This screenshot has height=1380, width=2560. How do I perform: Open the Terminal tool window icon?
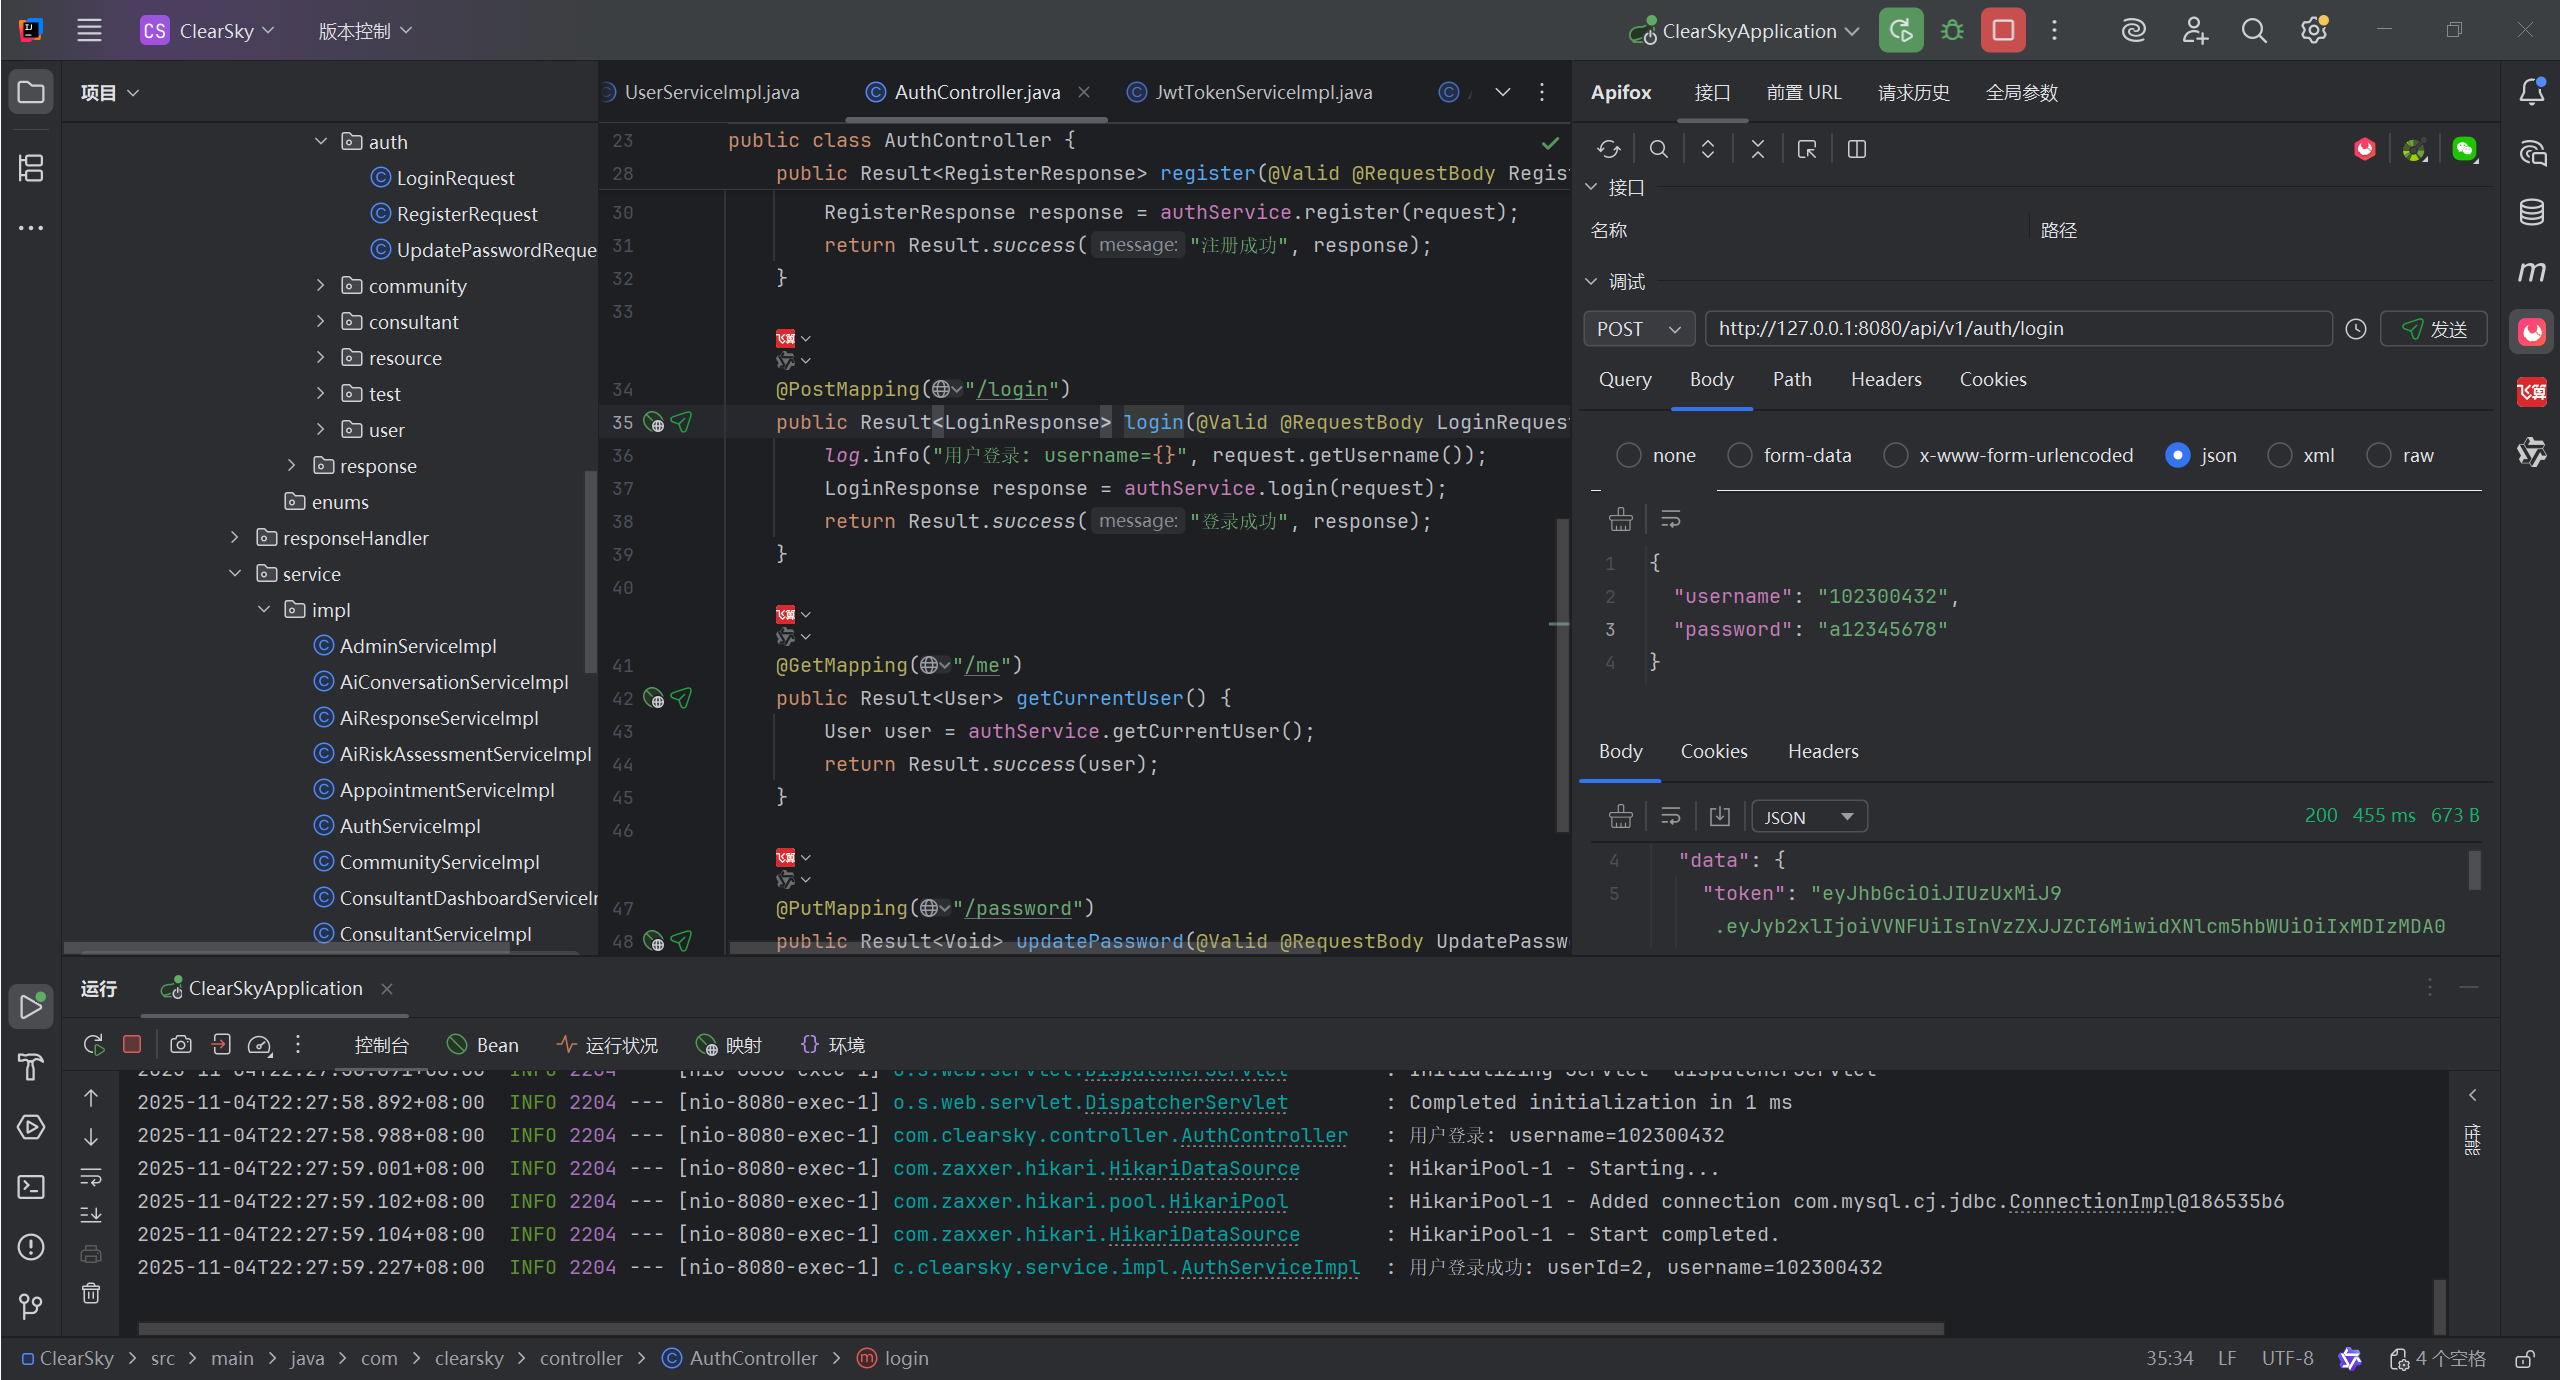[31, 1187]
